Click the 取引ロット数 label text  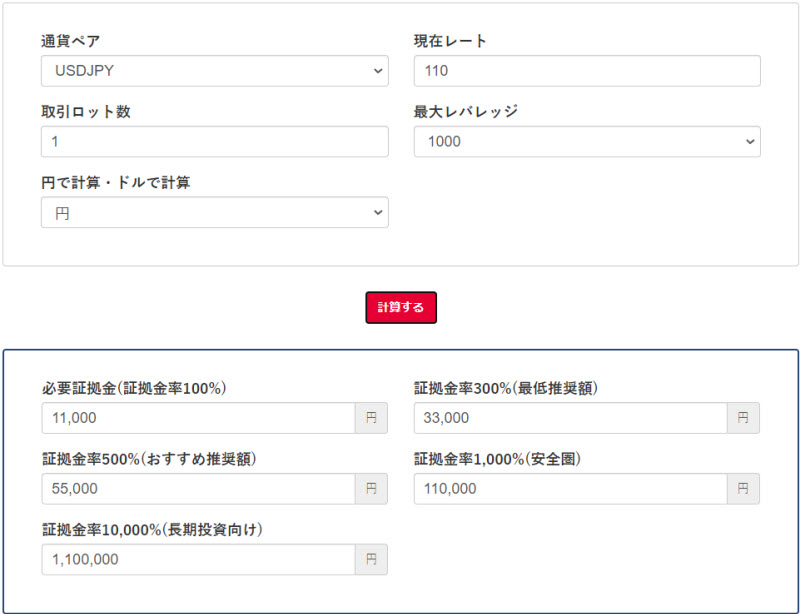86,112
